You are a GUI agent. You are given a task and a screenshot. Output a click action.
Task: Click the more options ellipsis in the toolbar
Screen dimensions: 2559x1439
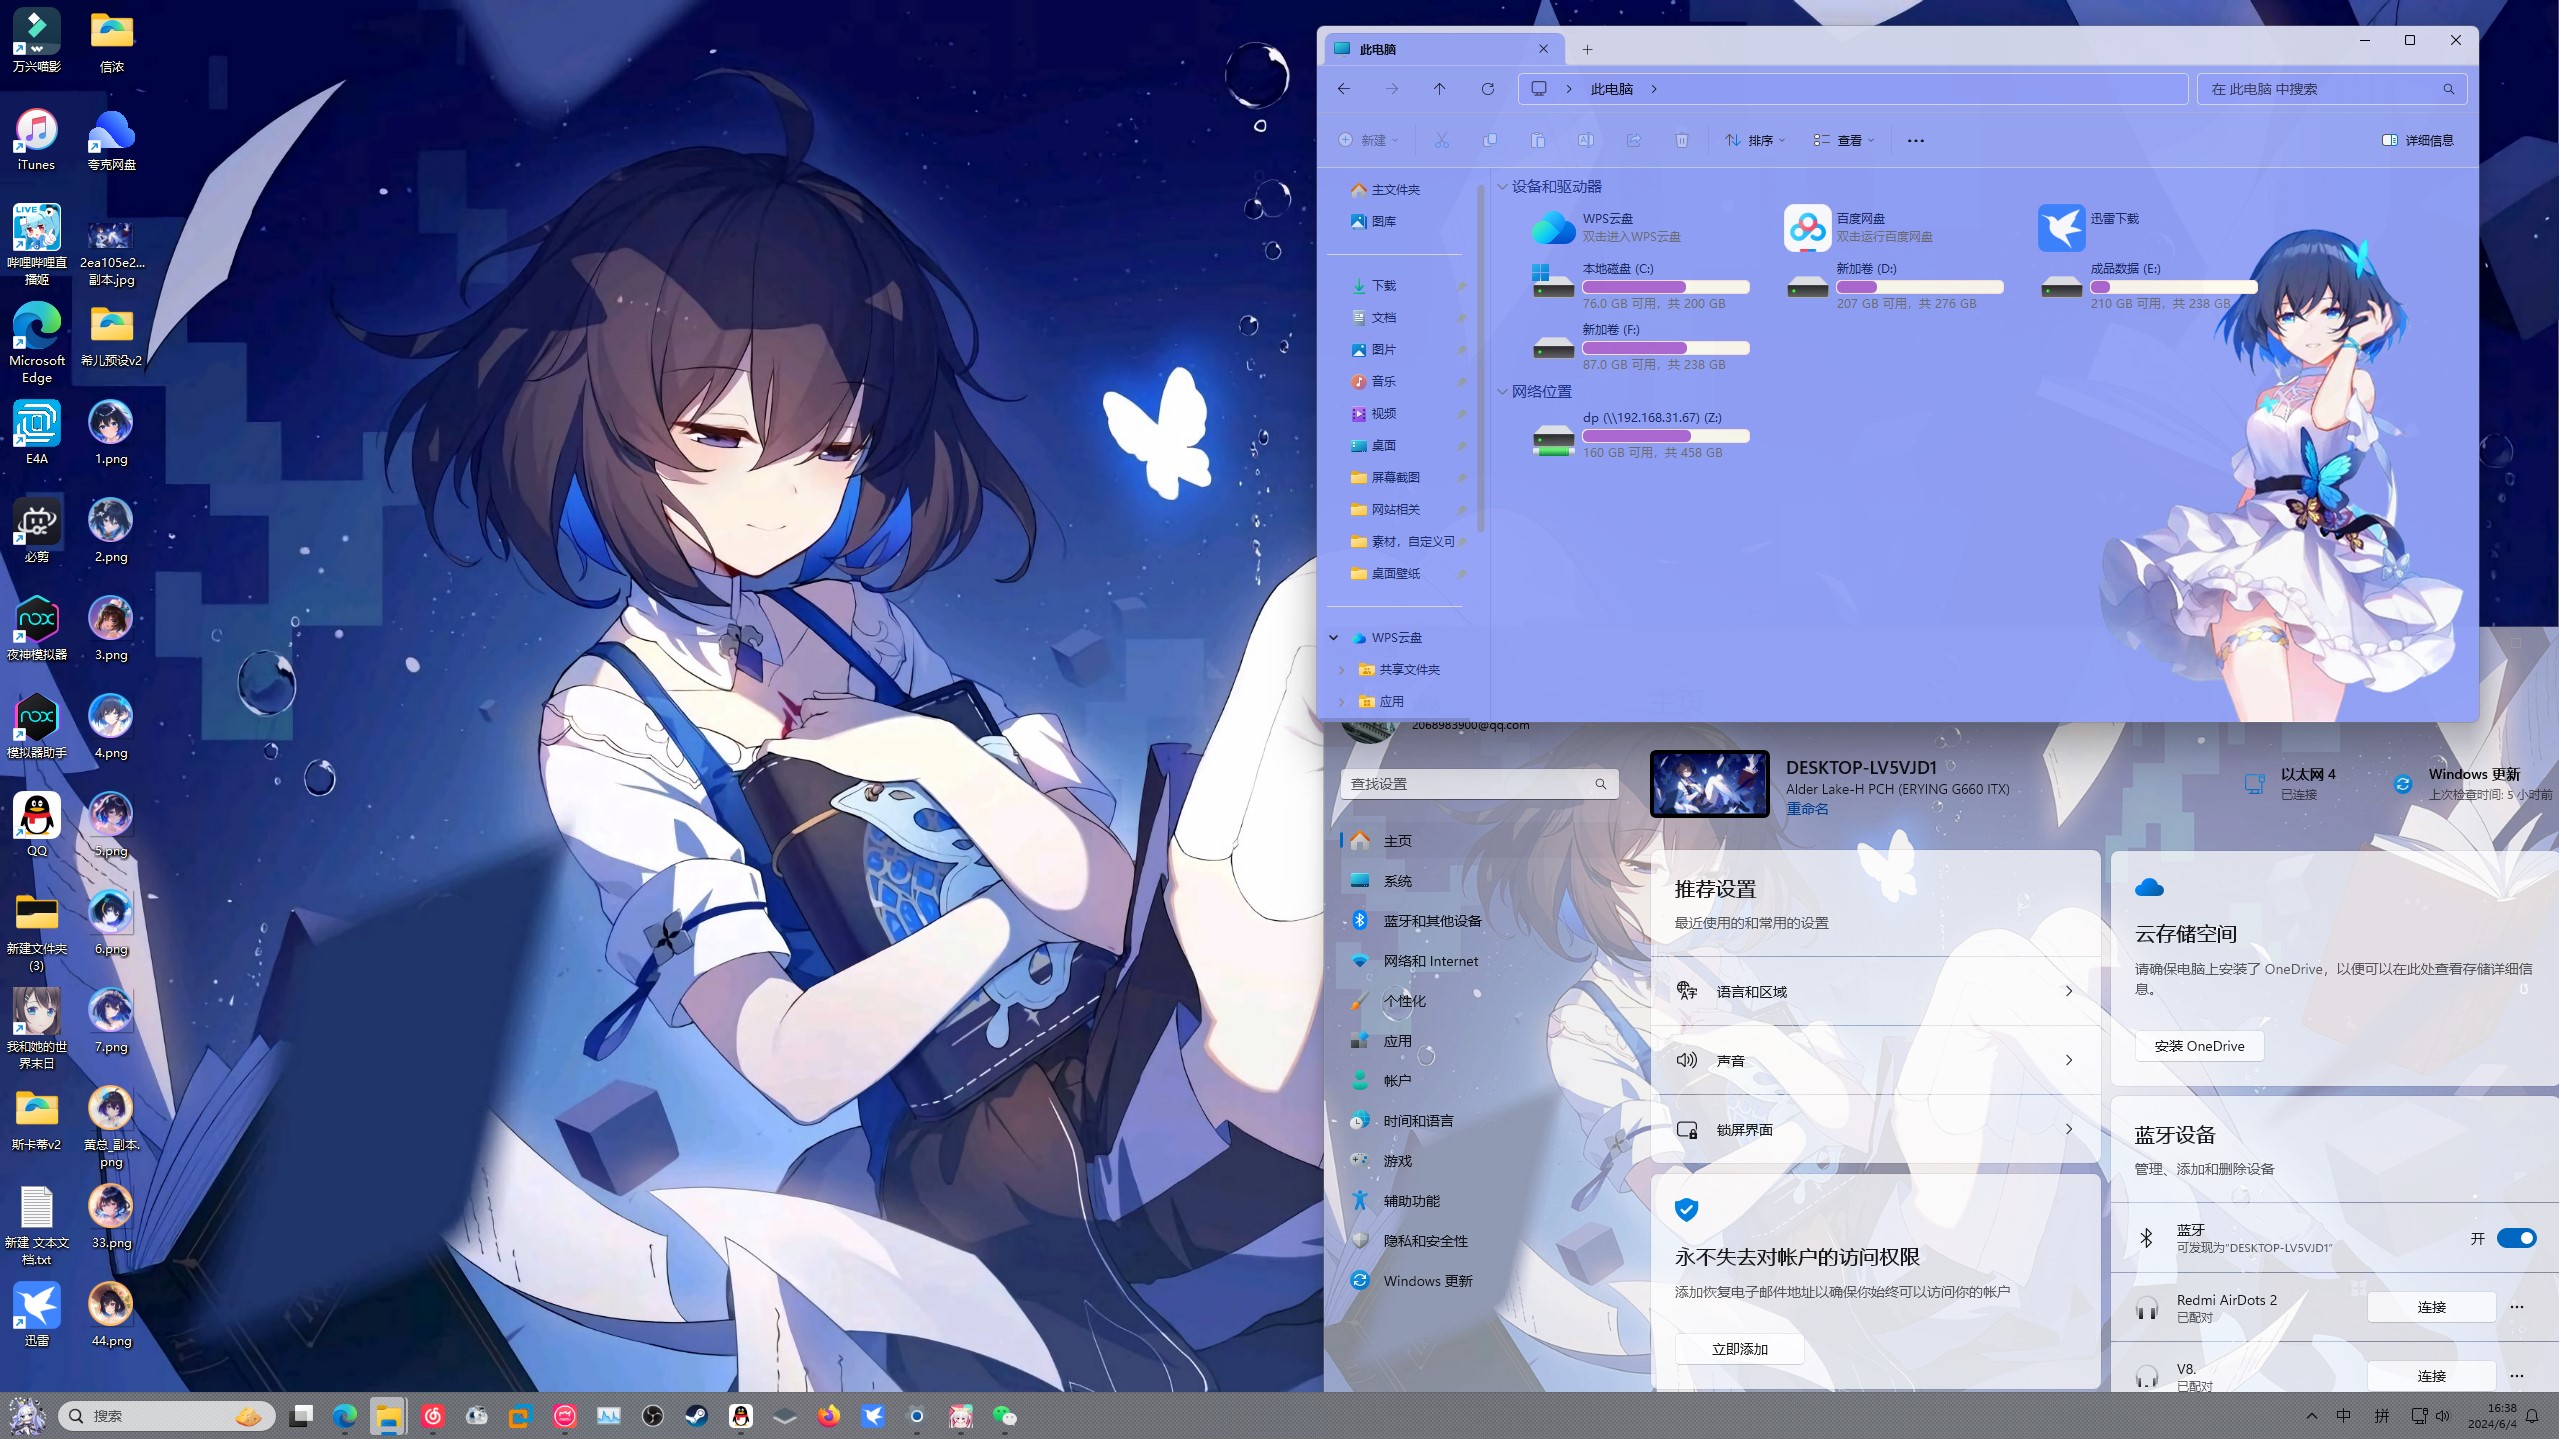[x=1915, y=141]
